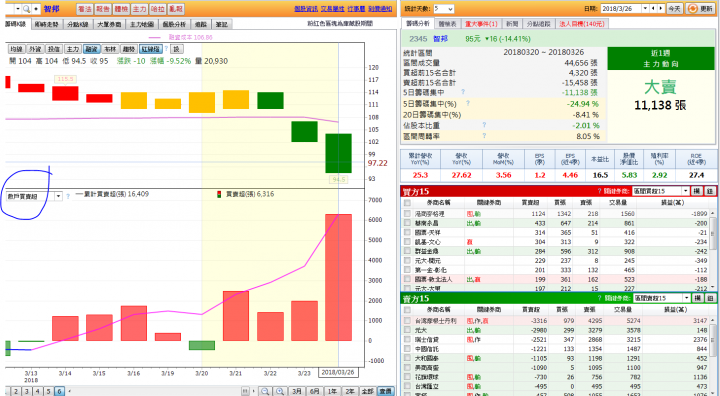Click the stock search magnifier icon
This screenshot has height=396, width=720.
tap(27, 9)
